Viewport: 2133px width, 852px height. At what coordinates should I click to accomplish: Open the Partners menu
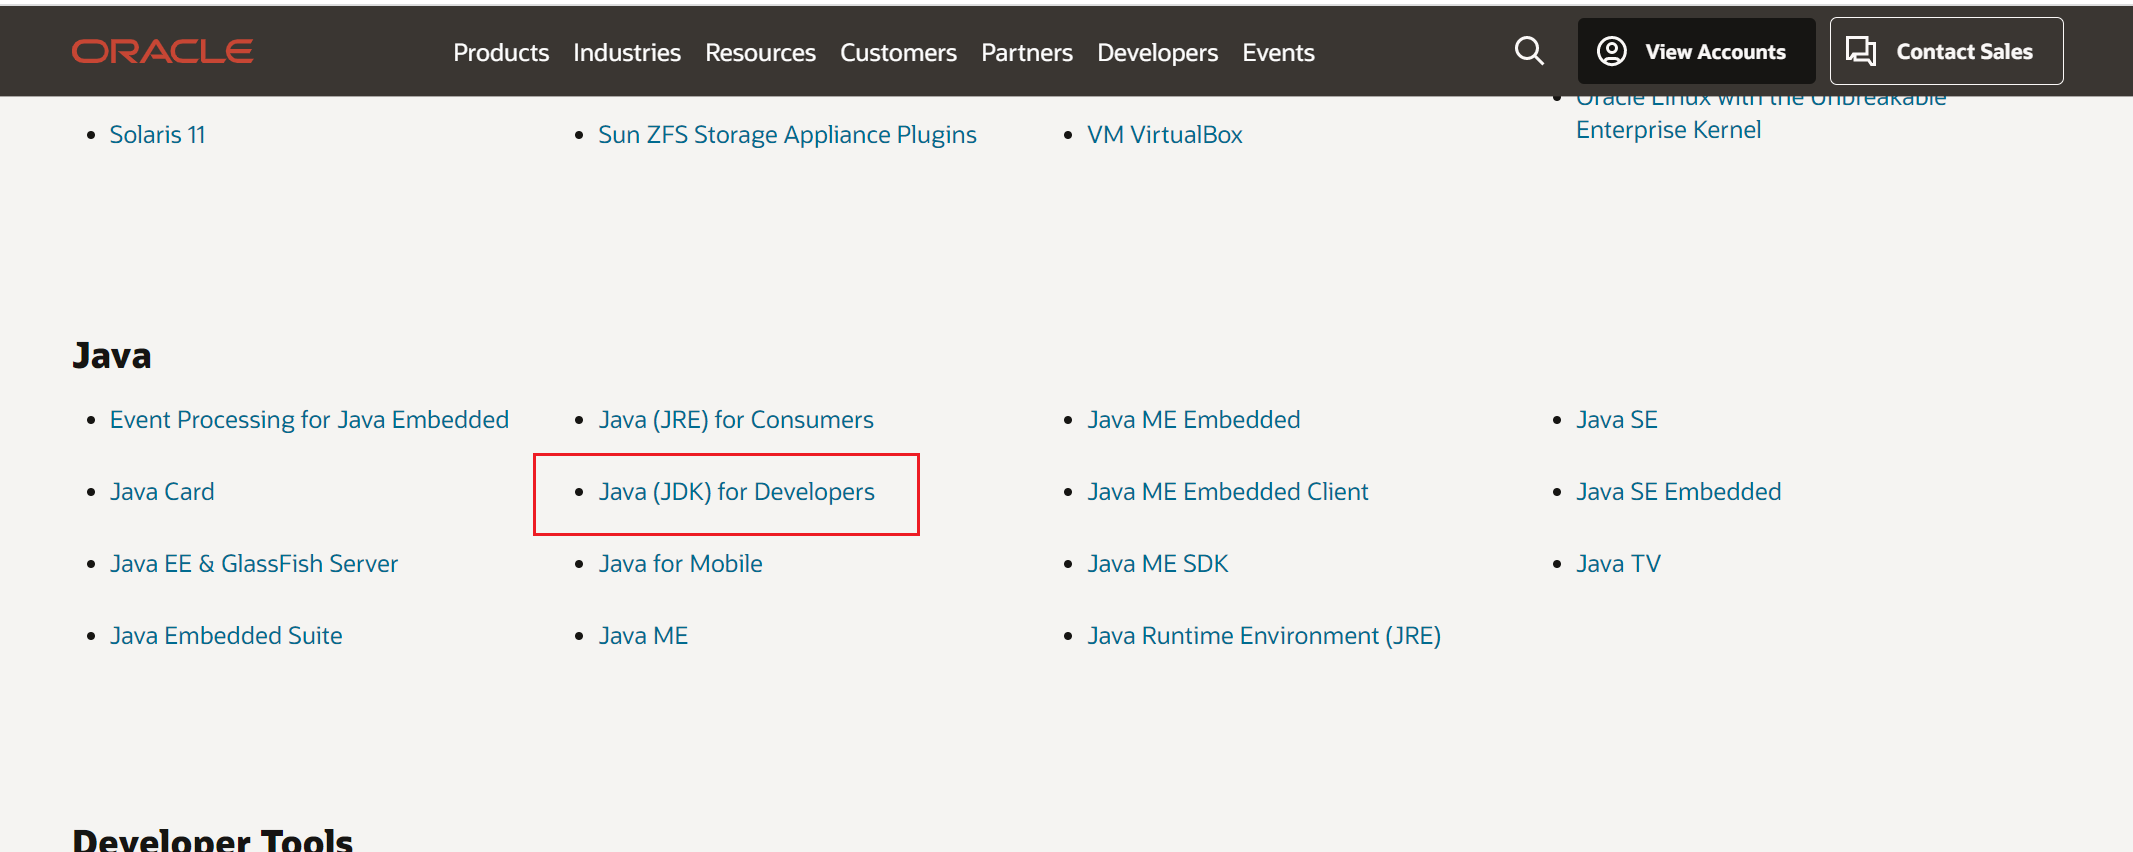[x=1027, y=53]
